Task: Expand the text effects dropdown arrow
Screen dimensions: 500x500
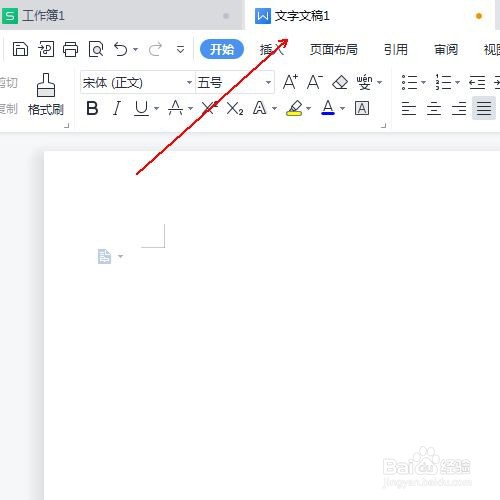Action: 274,108
